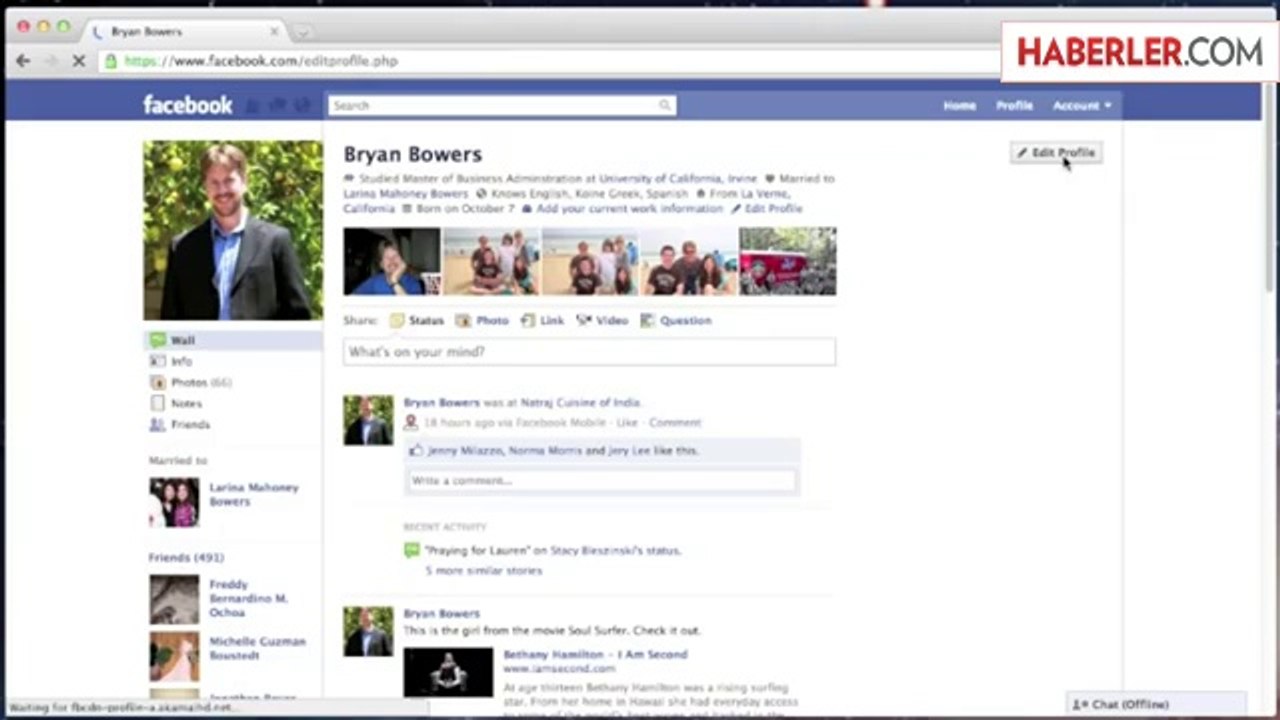Screen dimensions: 1280x720
Task: Click Freddy Bernardino M. Ochoa's thumbnail photo
Action: 174,599
